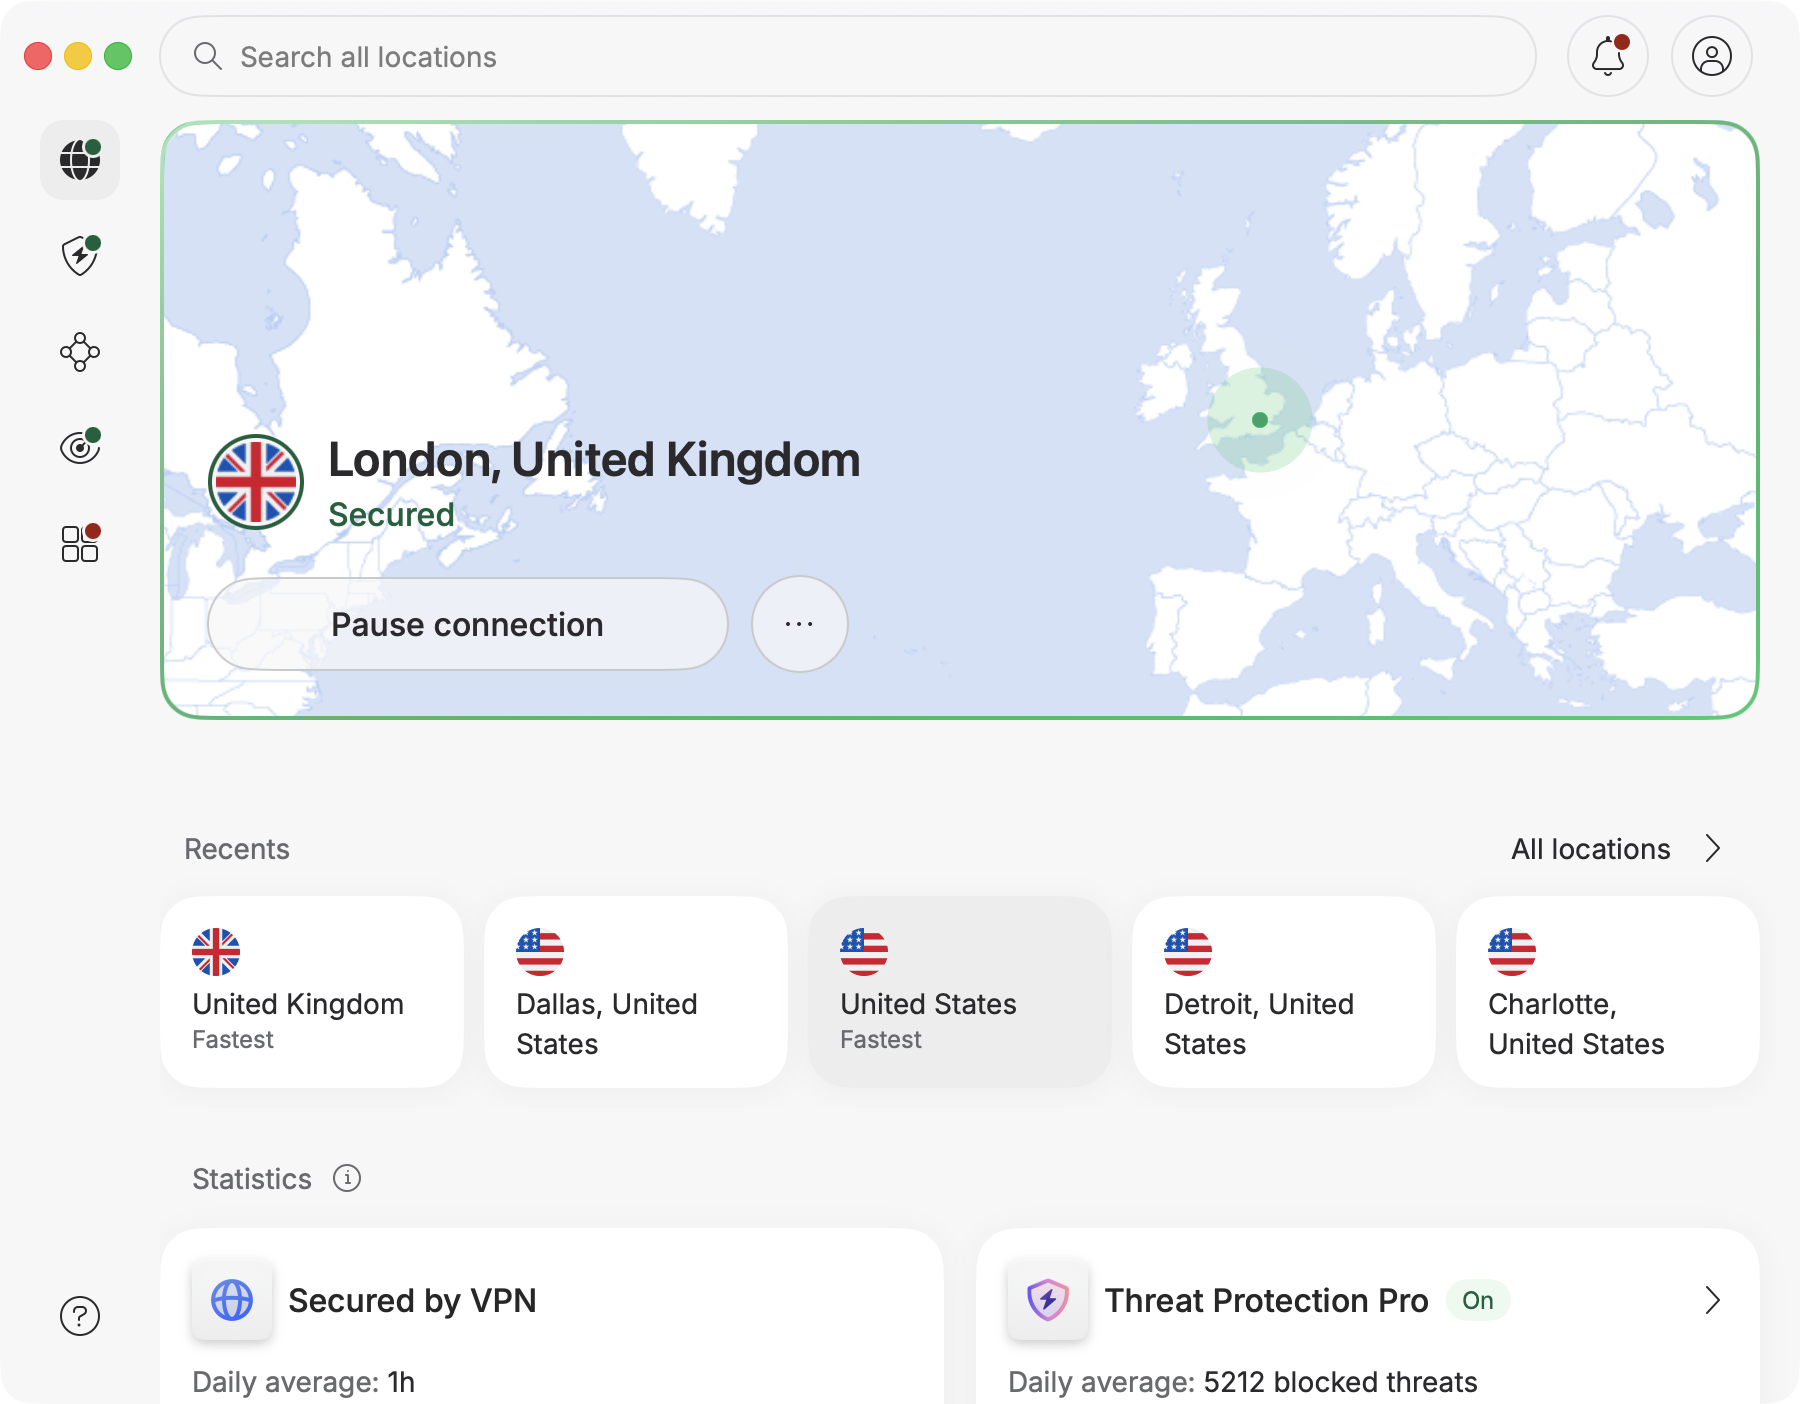Open notifications via the bell icon
This screenshot has width=1800, height=1404.
(x=1608, y=56)
